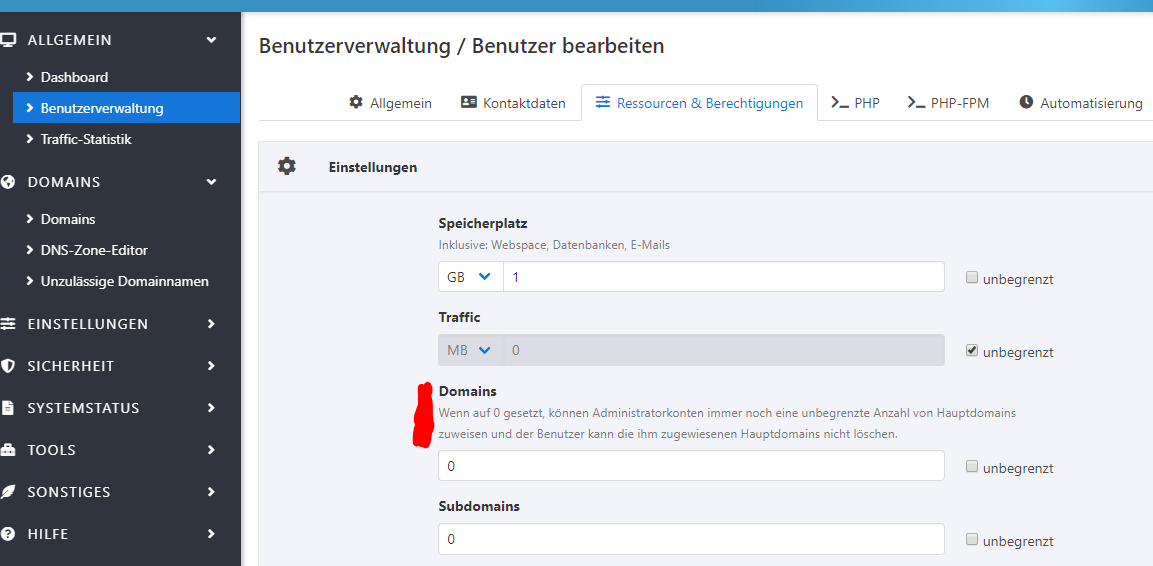Enable unbegrenzt checkbox for Speicherplatz
Image resolution: width=1153 pixels, height=566 pixels.
pyautogui.click(x=972, y=278)
